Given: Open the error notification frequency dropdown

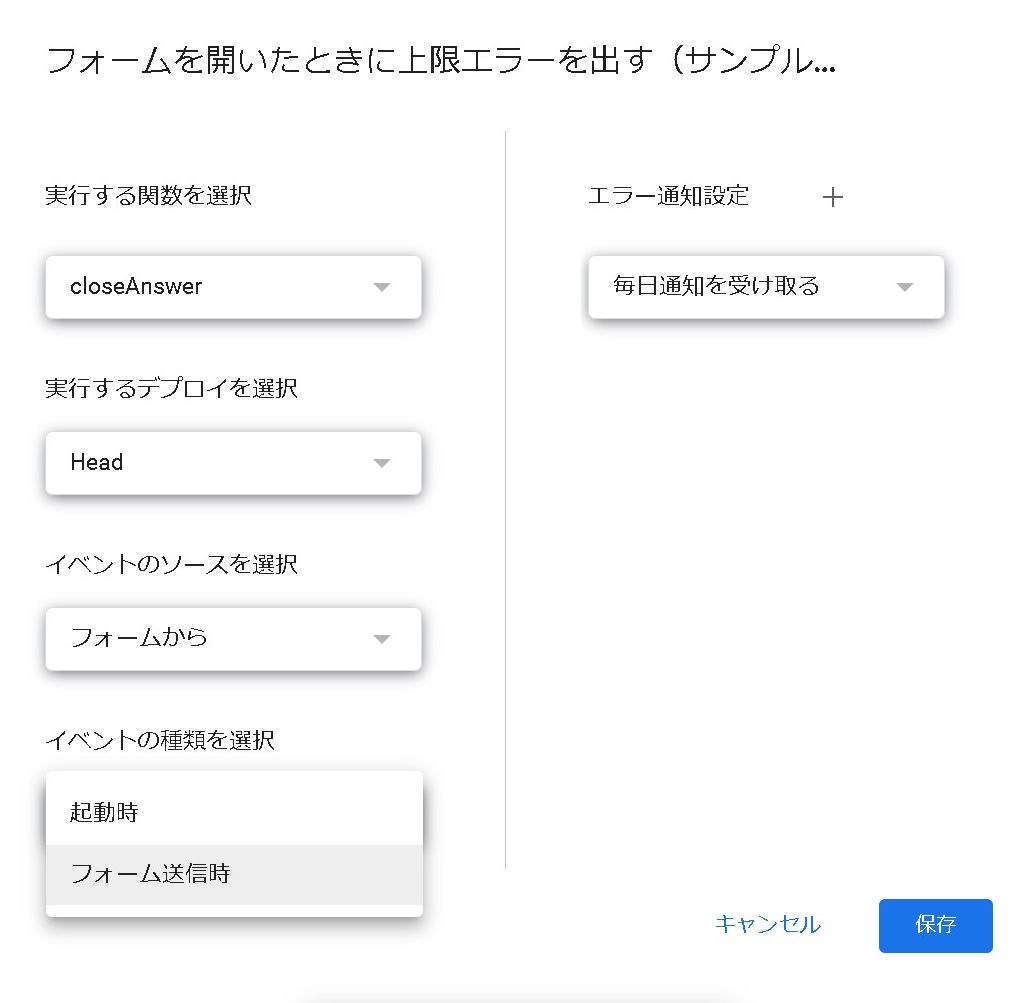Looking at the screenshot, I should (x=766, y=287).
